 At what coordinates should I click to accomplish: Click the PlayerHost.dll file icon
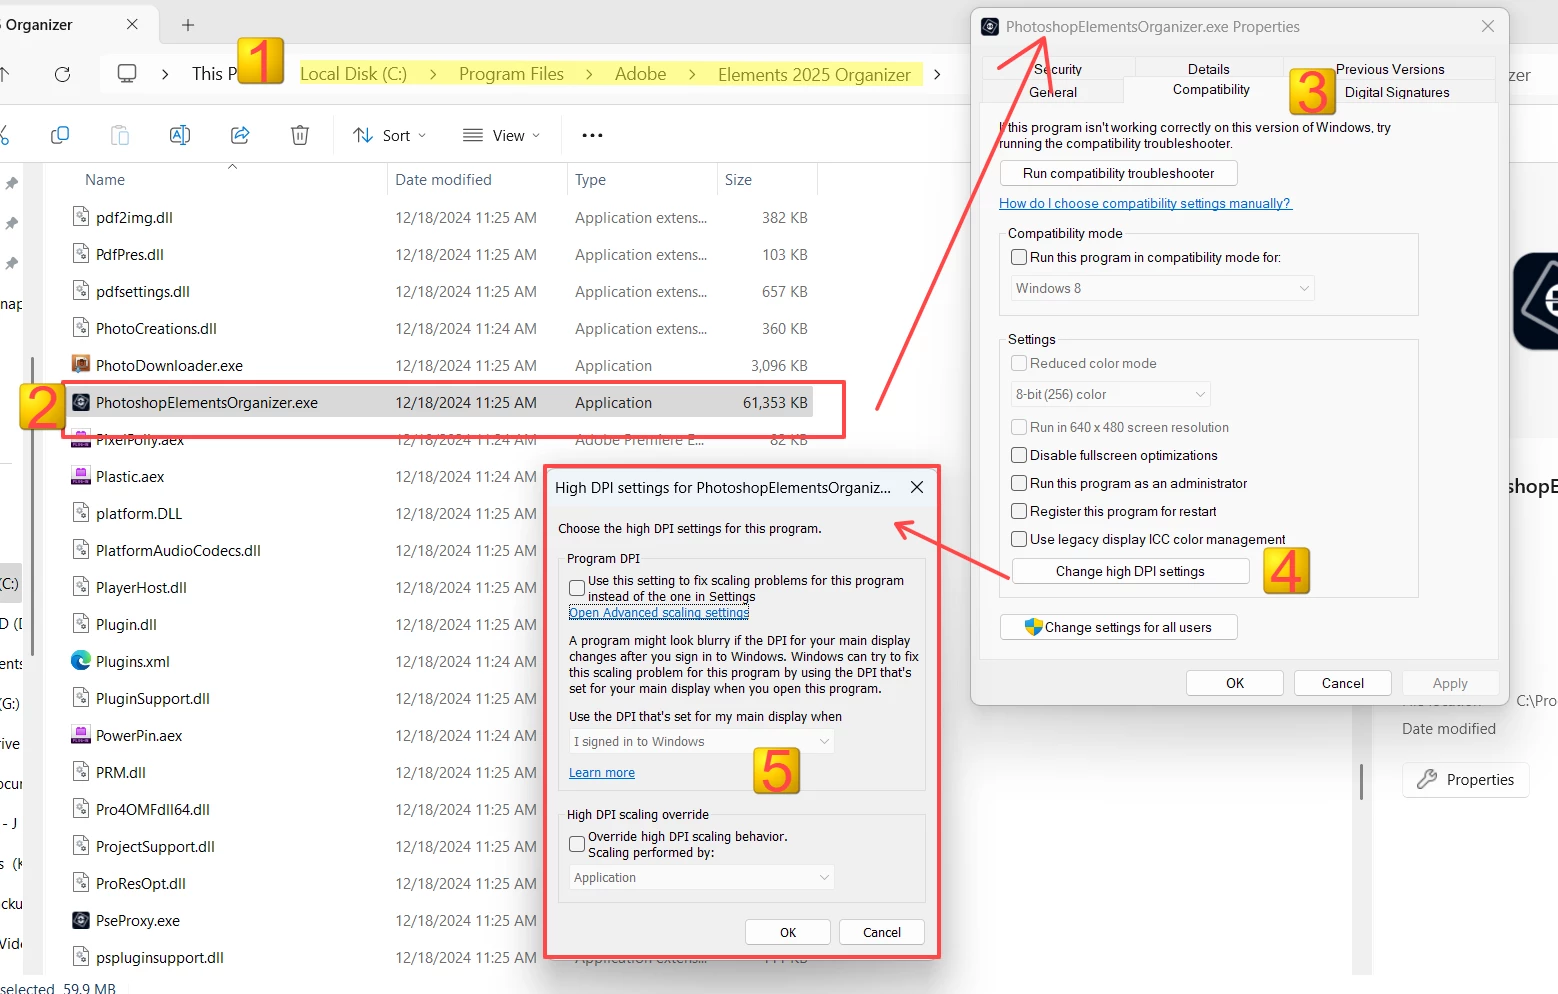point(81,587)
